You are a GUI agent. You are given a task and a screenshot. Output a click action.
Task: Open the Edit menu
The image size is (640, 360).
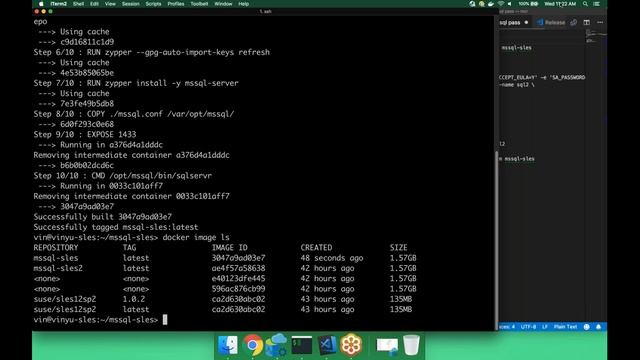[94, 4]
